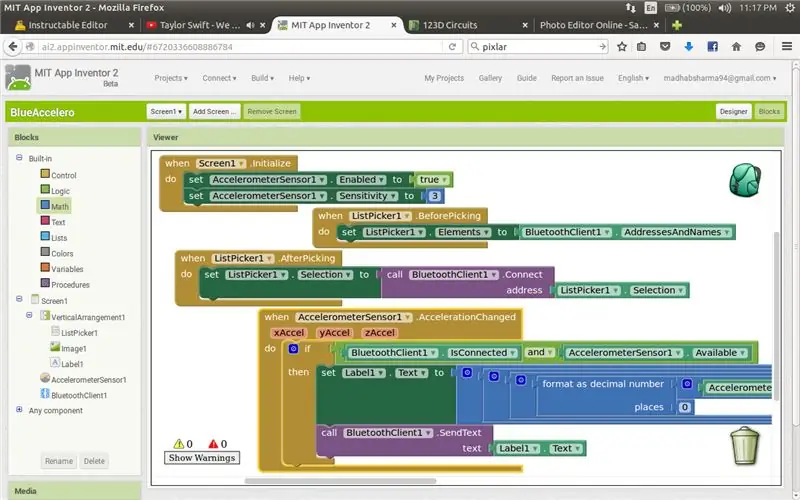
Task: Expand the Any component node
Action: tap(19, 409)
